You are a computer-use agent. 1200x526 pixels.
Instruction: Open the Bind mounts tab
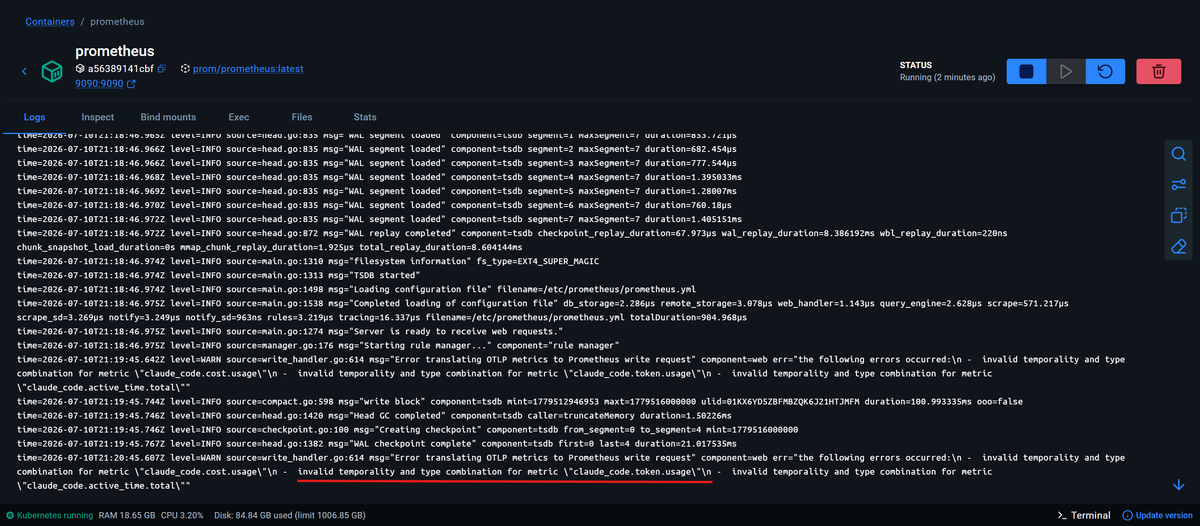[168, 117]
